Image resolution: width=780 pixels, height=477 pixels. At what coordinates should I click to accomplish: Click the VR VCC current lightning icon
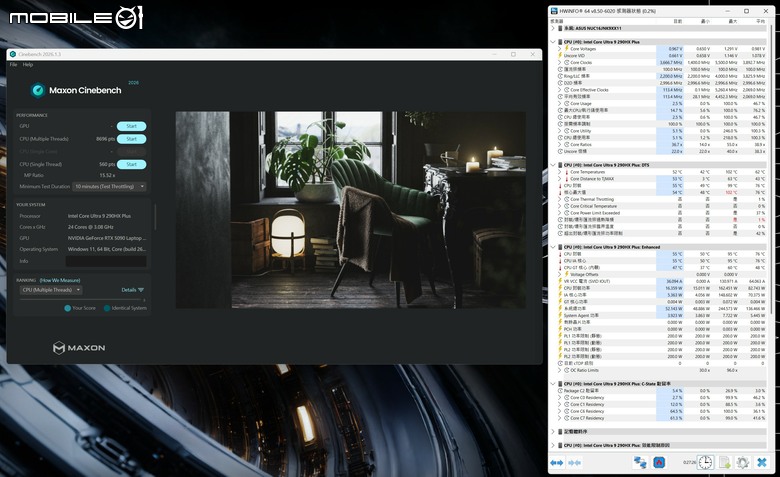click(560, 282)
